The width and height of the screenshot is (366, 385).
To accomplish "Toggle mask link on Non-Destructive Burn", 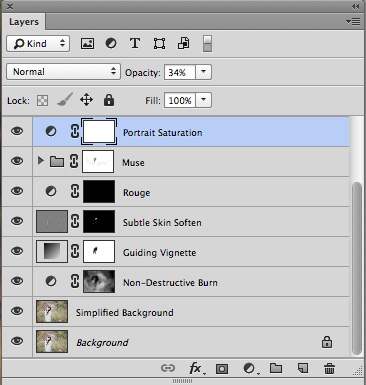I will click(75, 281).
